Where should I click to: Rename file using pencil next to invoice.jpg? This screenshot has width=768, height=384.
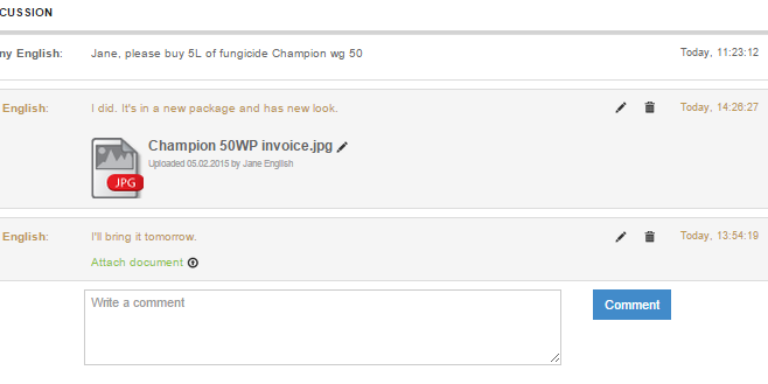pos(342,146)
